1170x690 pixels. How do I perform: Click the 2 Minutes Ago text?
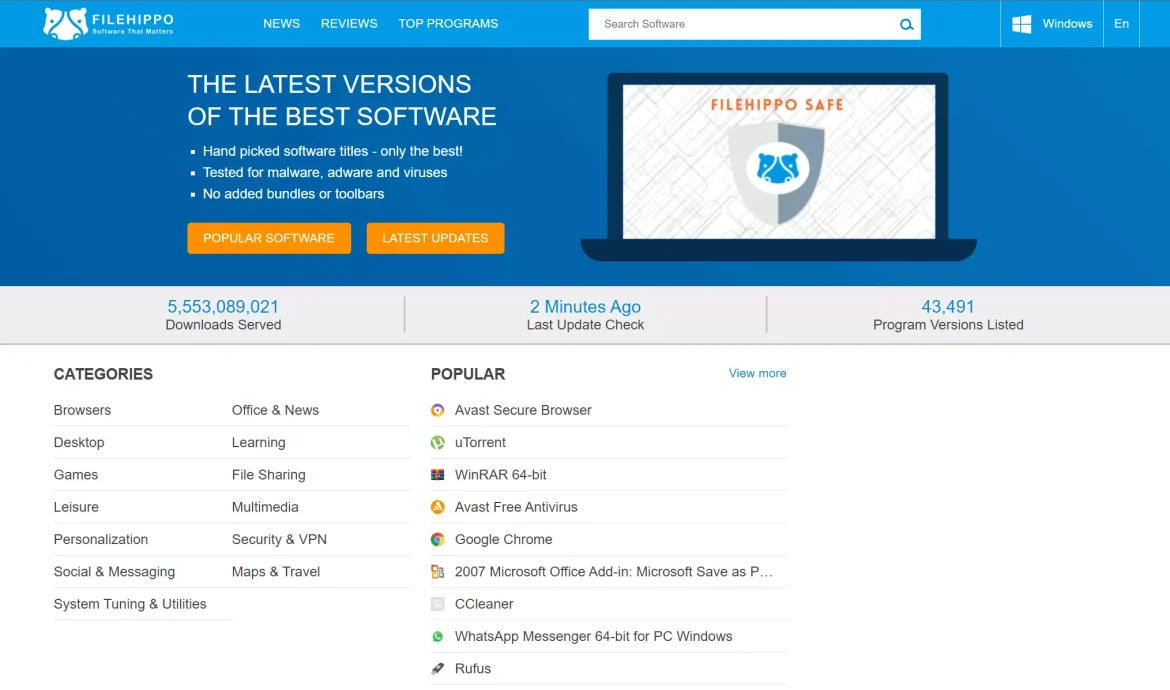tap(585, 307)
